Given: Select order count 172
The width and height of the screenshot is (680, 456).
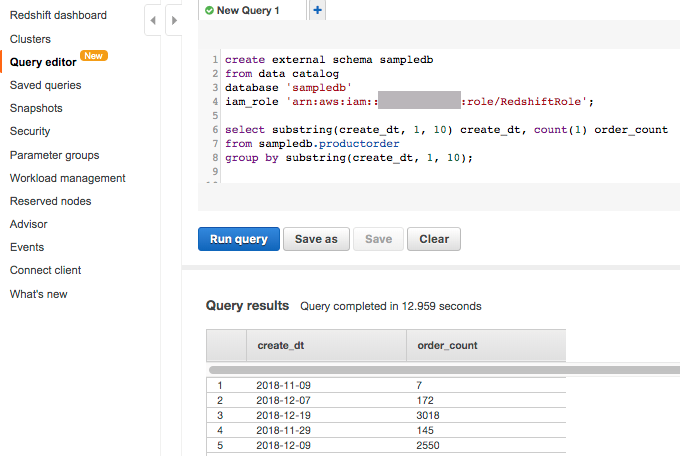Looking at the screenshot, I should point(425,400).
